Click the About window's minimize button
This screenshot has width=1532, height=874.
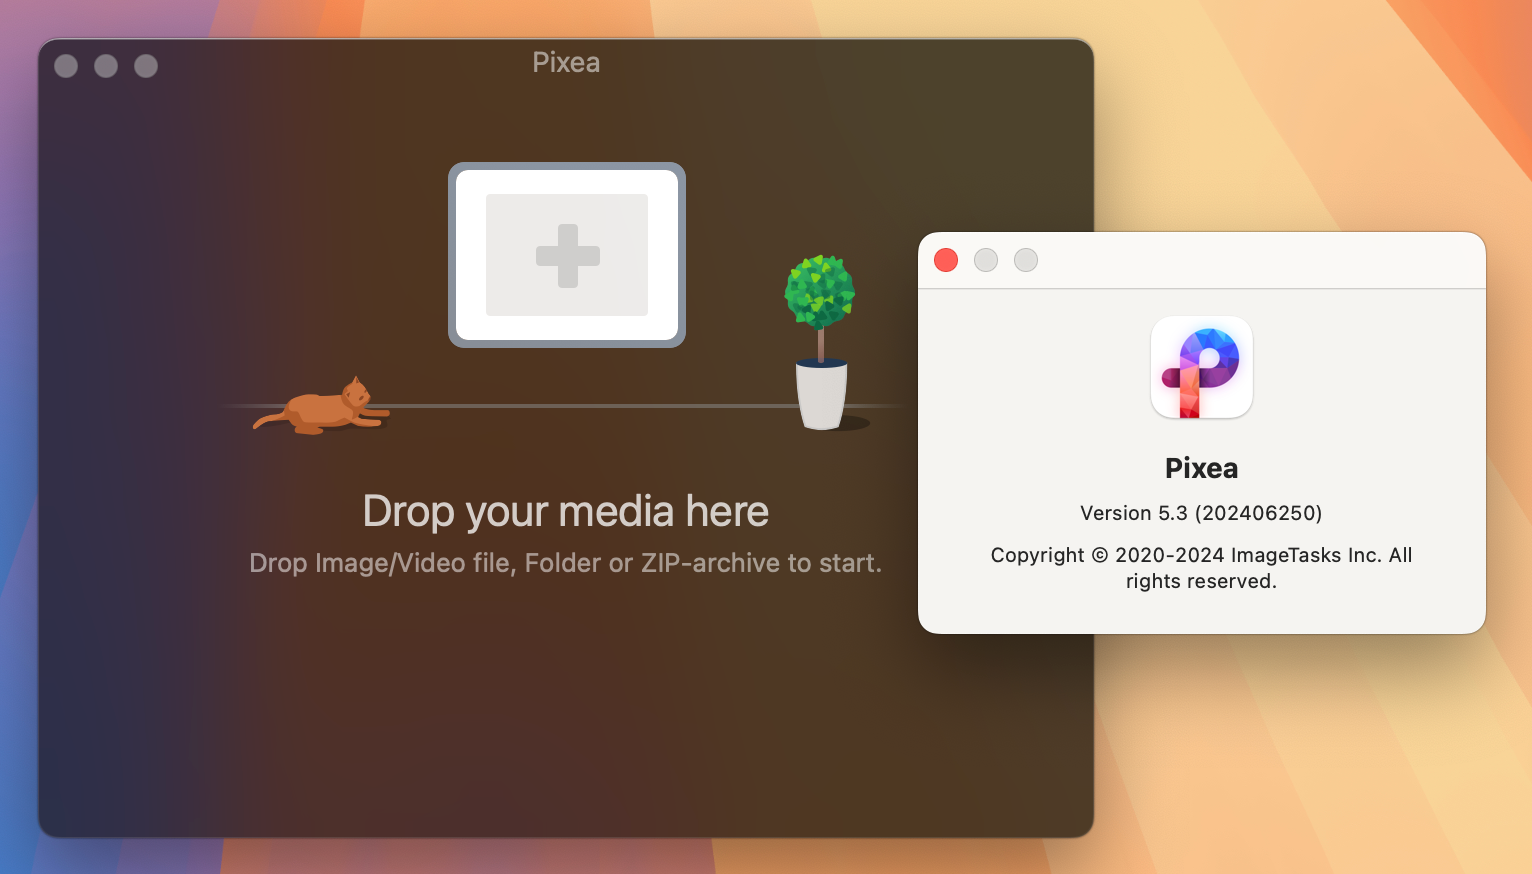pos(986,260)
